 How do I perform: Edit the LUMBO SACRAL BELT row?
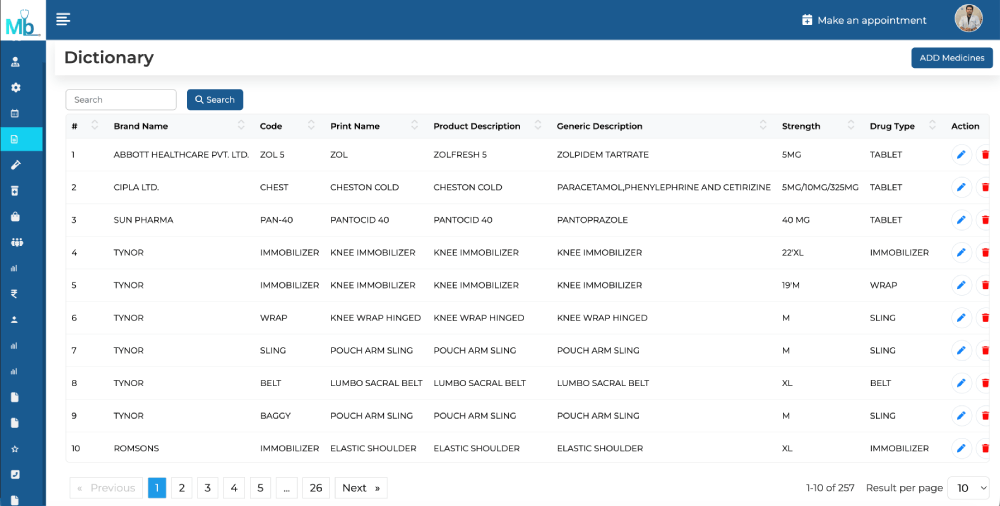962,383
